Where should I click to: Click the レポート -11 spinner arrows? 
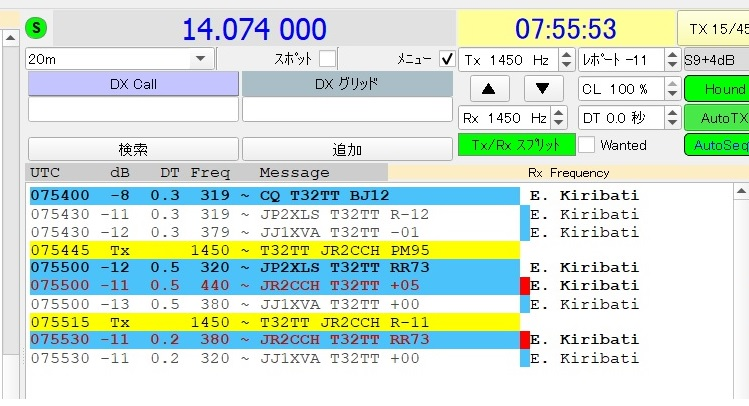[x=673, y=59]
